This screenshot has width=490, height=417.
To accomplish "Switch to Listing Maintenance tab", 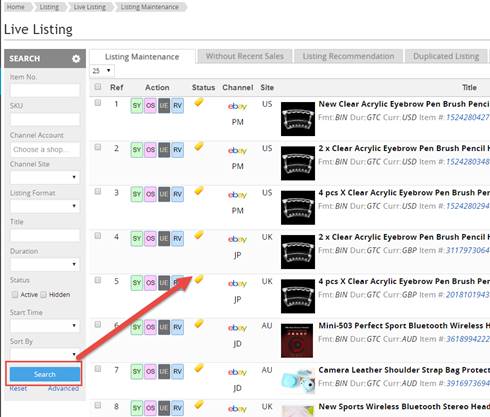I will click(142, 57).
